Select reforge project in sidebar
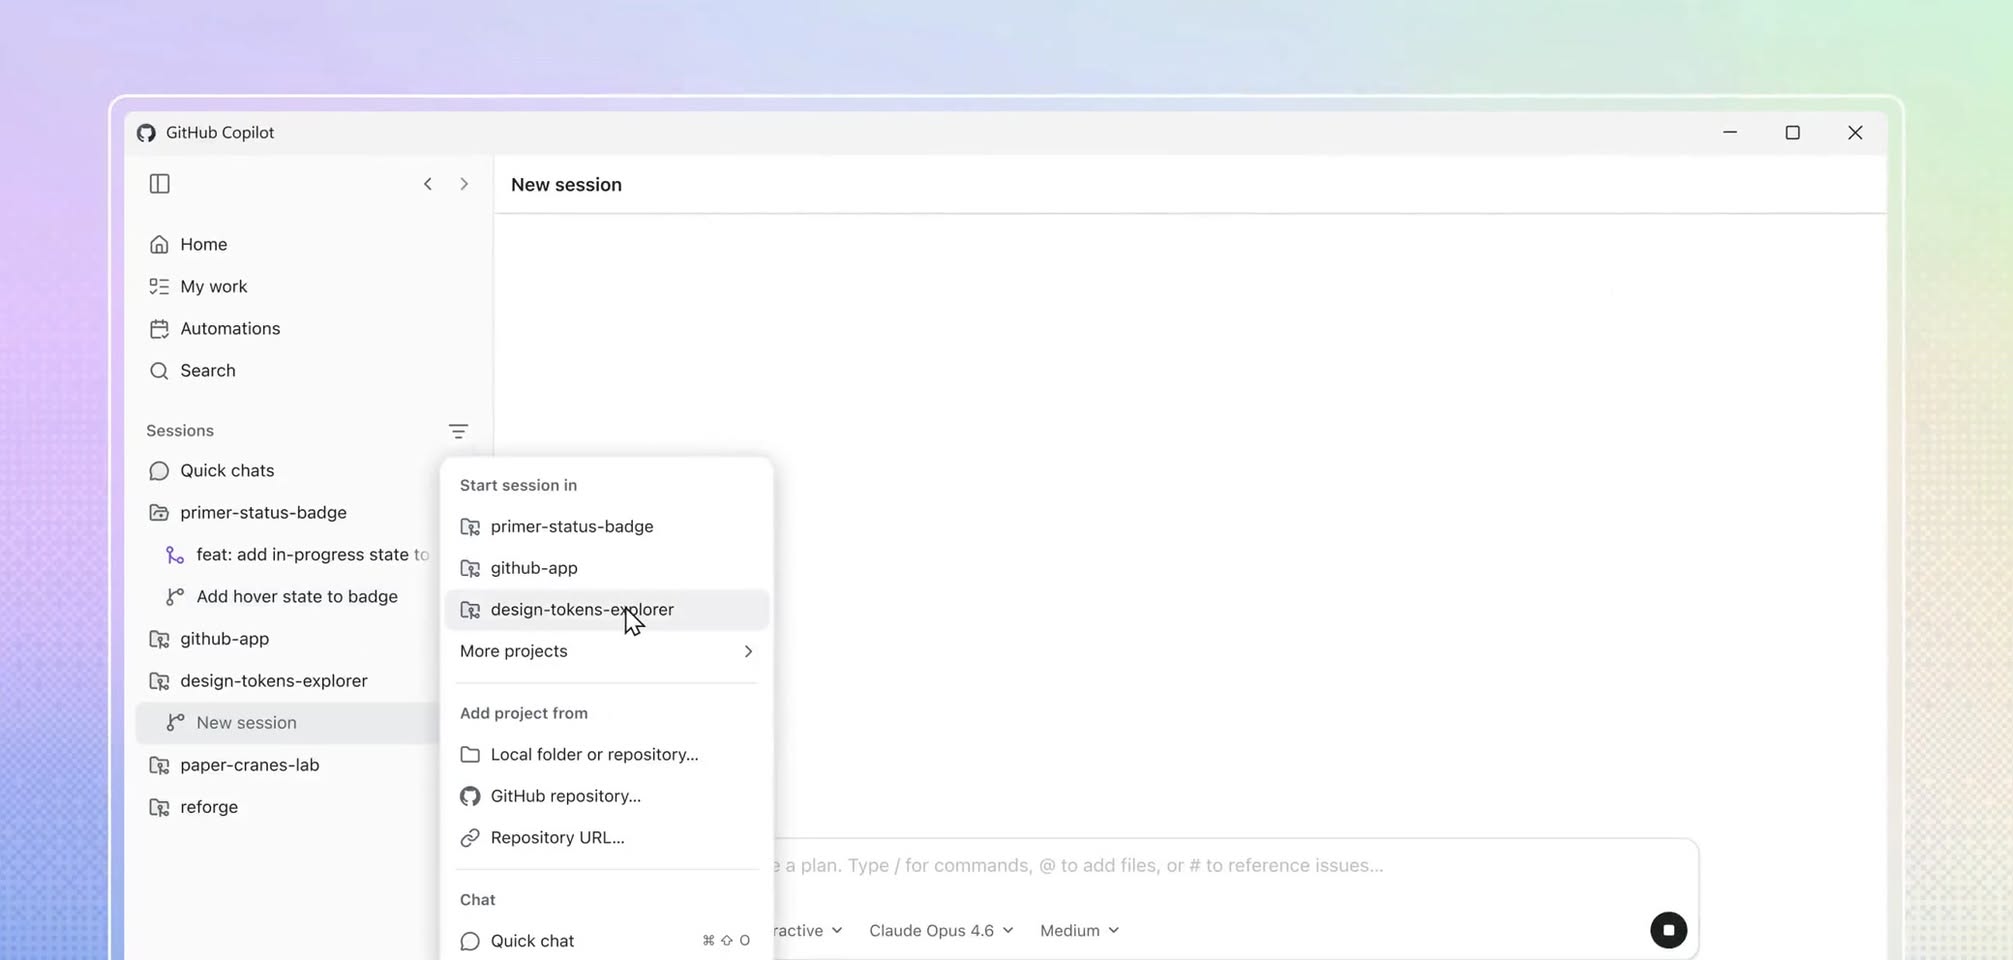 [x=288, y=806]
